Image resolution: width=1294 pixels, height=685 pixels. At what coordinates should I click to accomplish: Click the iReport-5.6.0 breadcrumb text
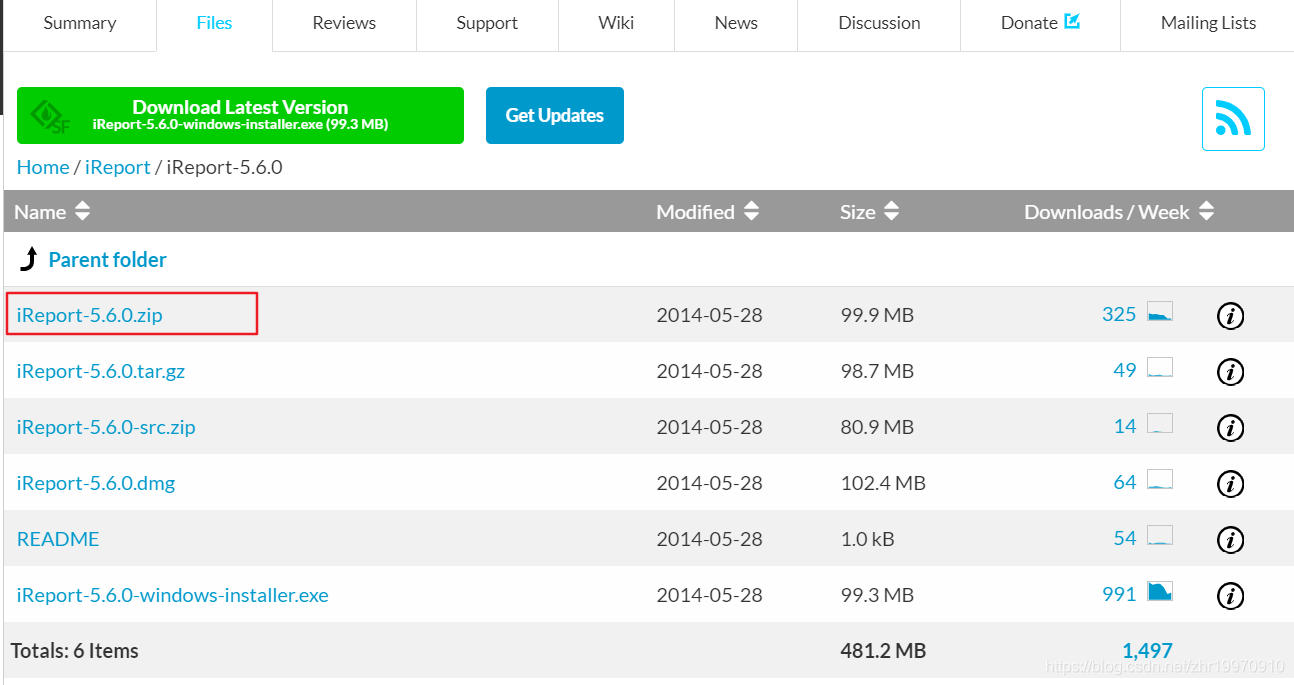click(224, 167)
